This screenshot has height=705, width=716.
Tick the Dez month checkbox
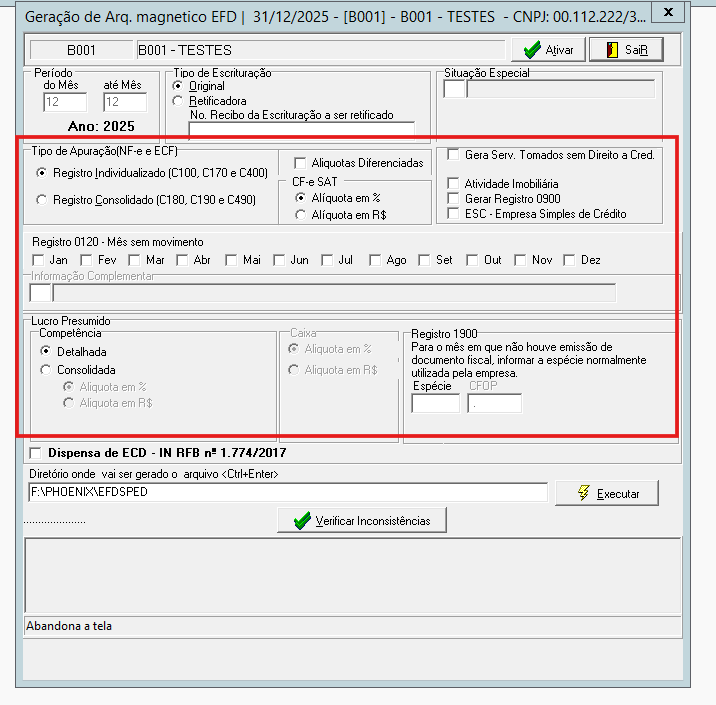tap(569, 260)
